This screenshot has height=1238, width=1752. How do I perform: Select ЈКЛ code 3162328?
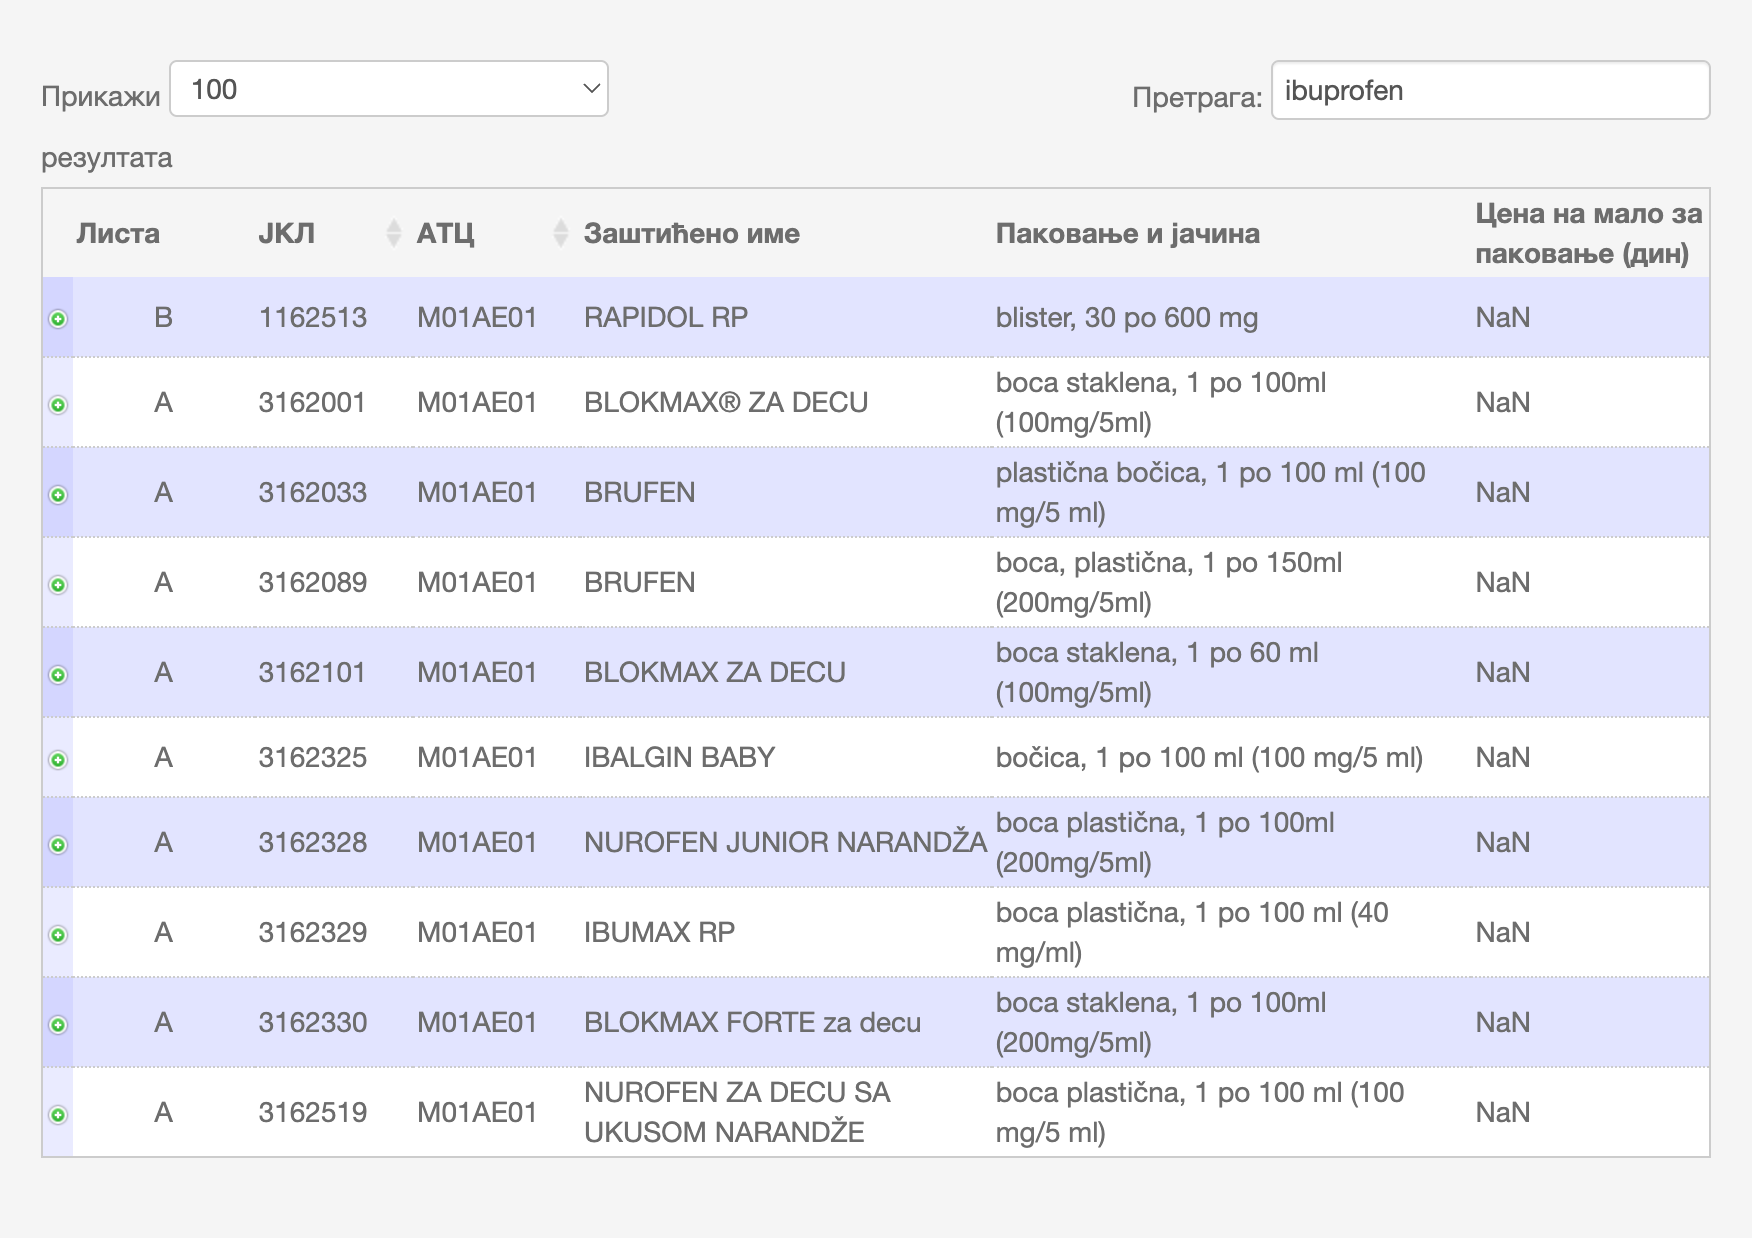(313, 842)
